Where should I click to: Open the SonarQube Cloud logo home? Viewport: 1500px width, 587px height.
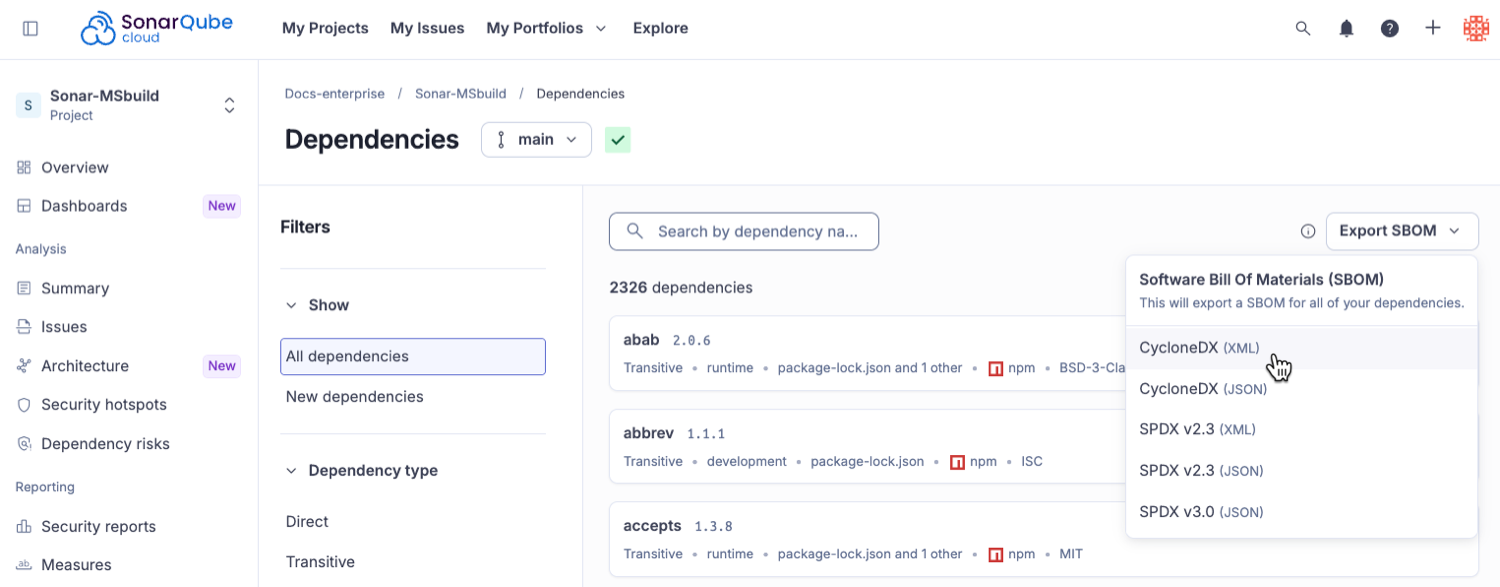[157, 28]
